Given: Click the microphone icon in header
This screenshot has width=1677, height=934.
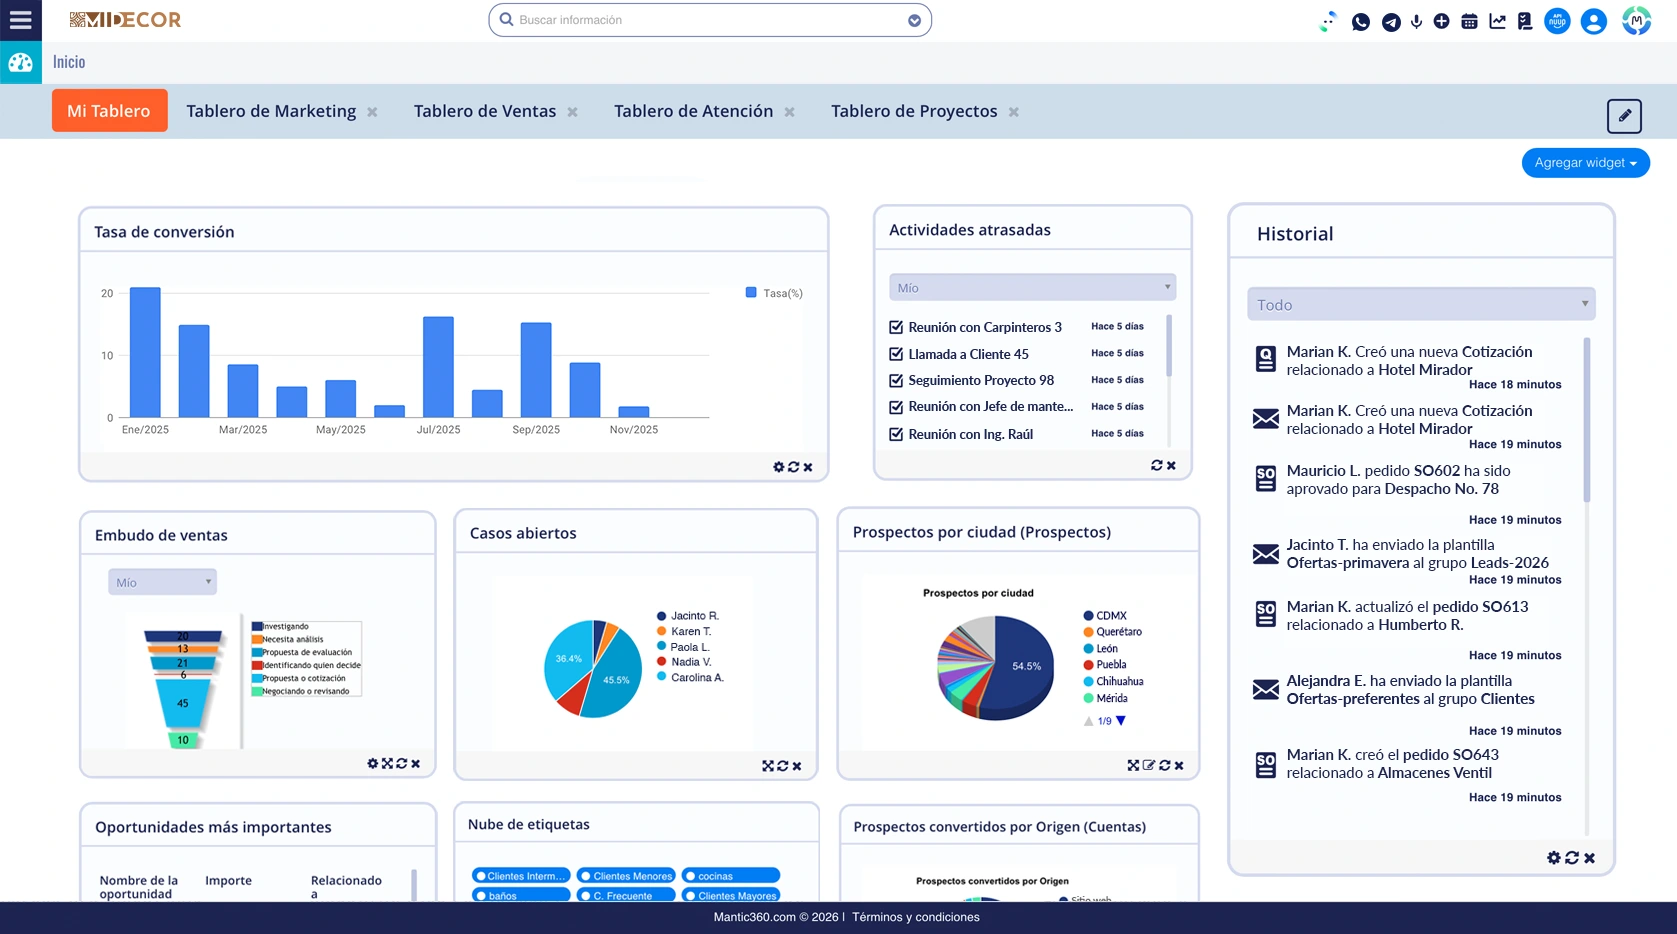Looking at the screenshot, I should [1416, 21].
